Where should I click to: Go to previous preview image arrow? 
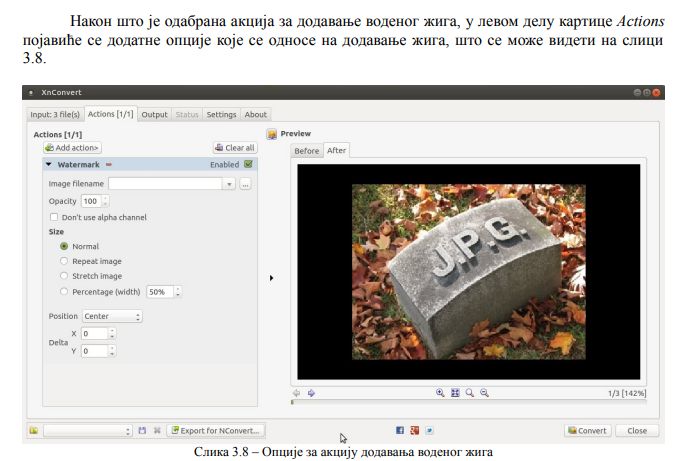pyautogui.click(x=296, y=393)
